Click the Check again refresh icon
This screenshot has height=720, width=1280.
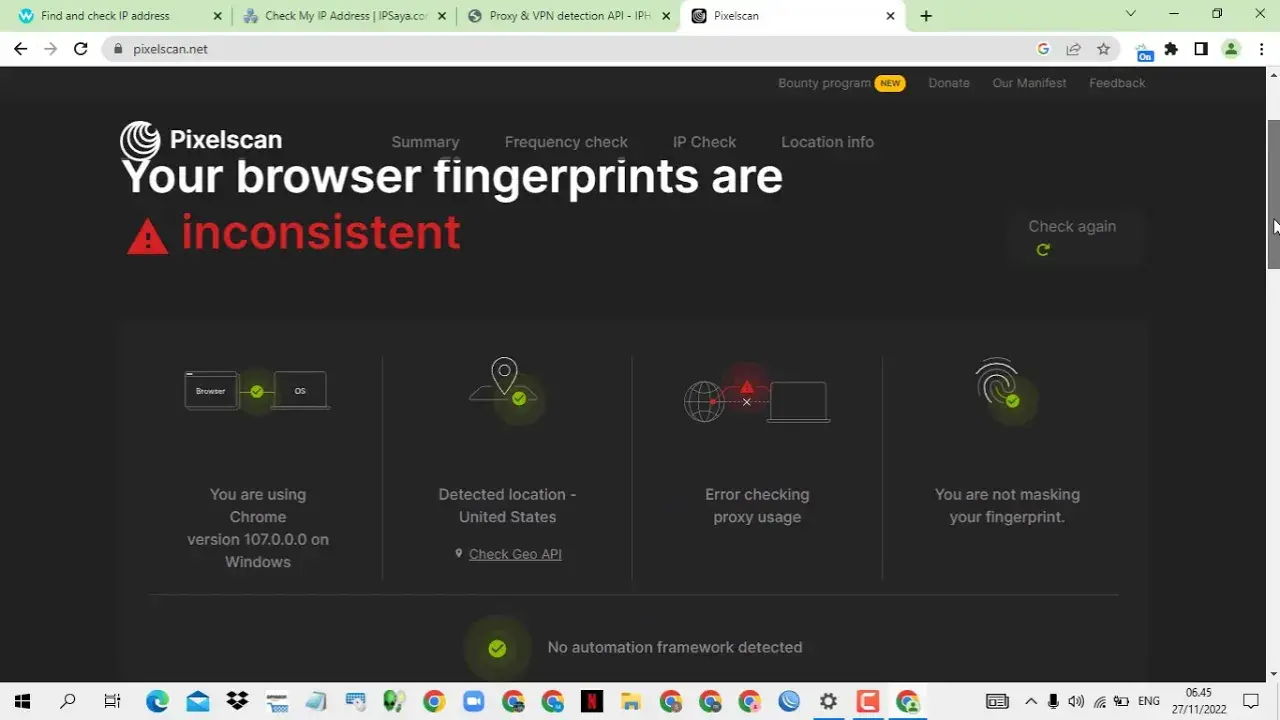pyautogui.click(x=1043, y=250)
